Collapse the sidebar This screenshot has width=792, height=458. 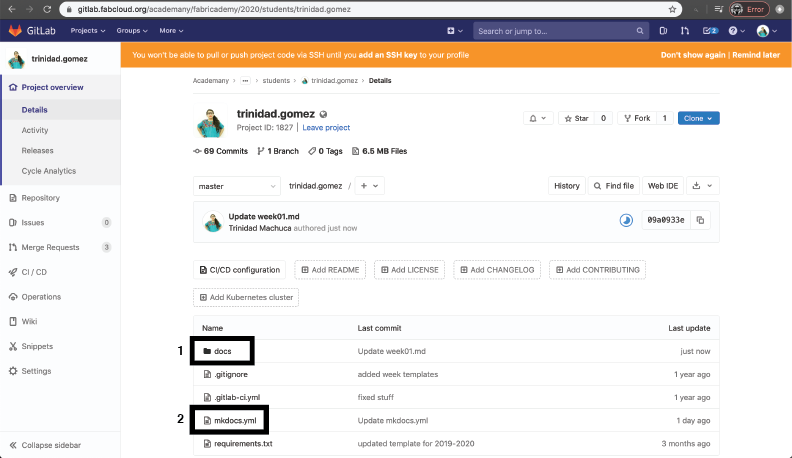tap(45, 445)
